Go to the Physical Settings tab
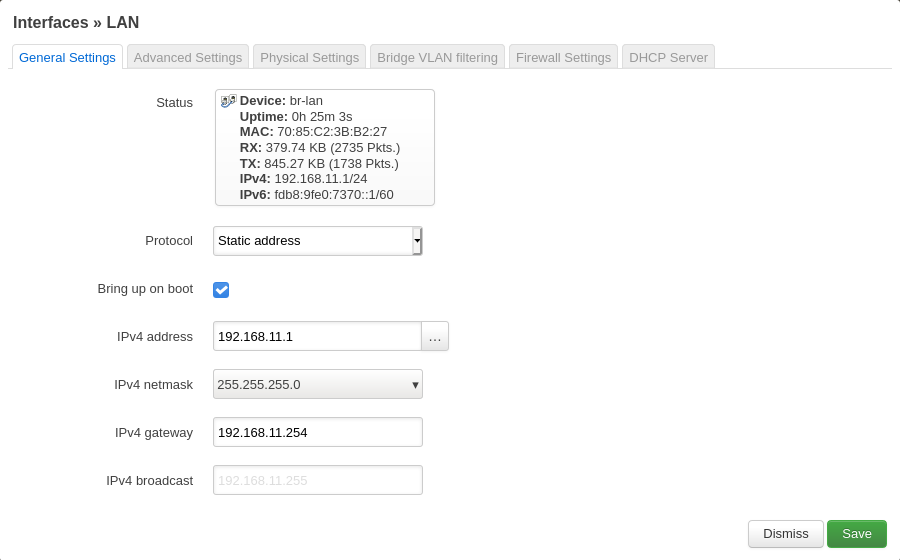Image resolution: width=900 pixels, height=560 pixels. pos(309,58)
